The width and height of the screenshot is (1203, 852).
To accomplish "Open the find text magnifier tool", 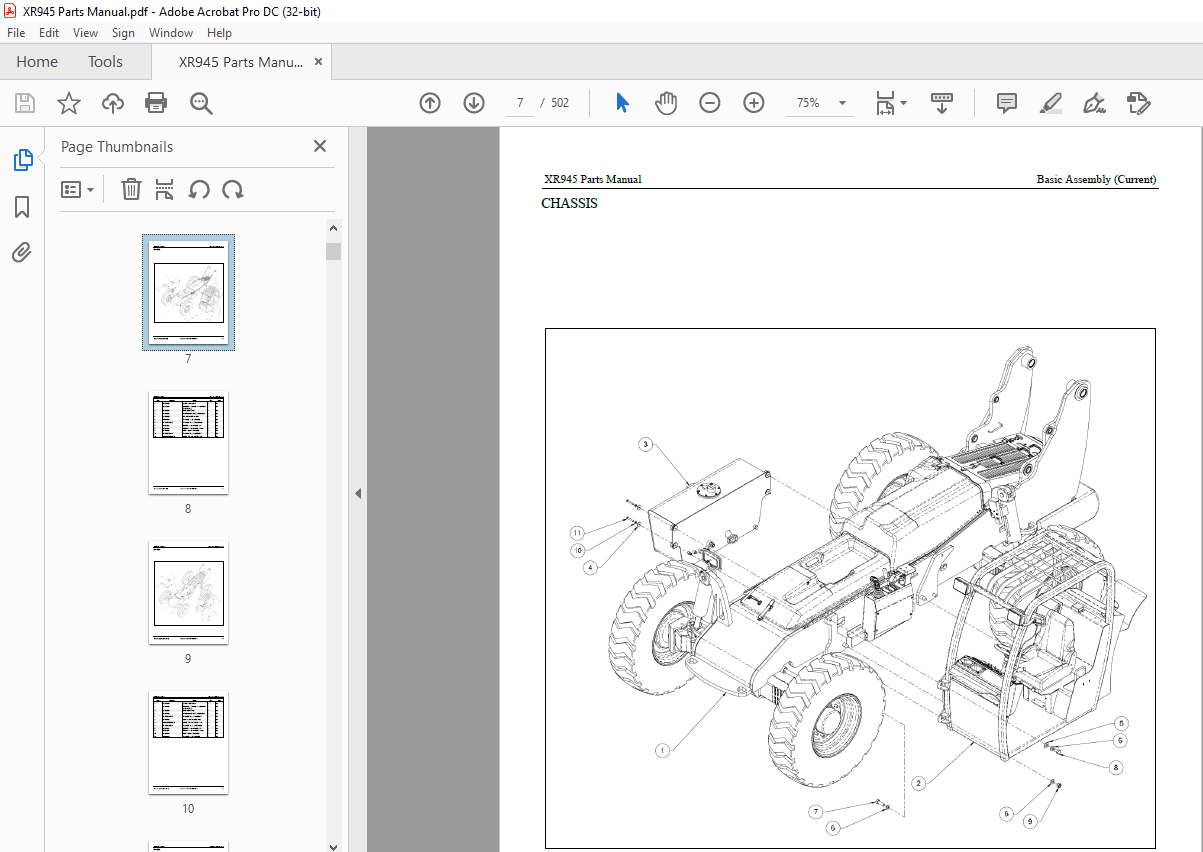I will (x=201, y=103).
